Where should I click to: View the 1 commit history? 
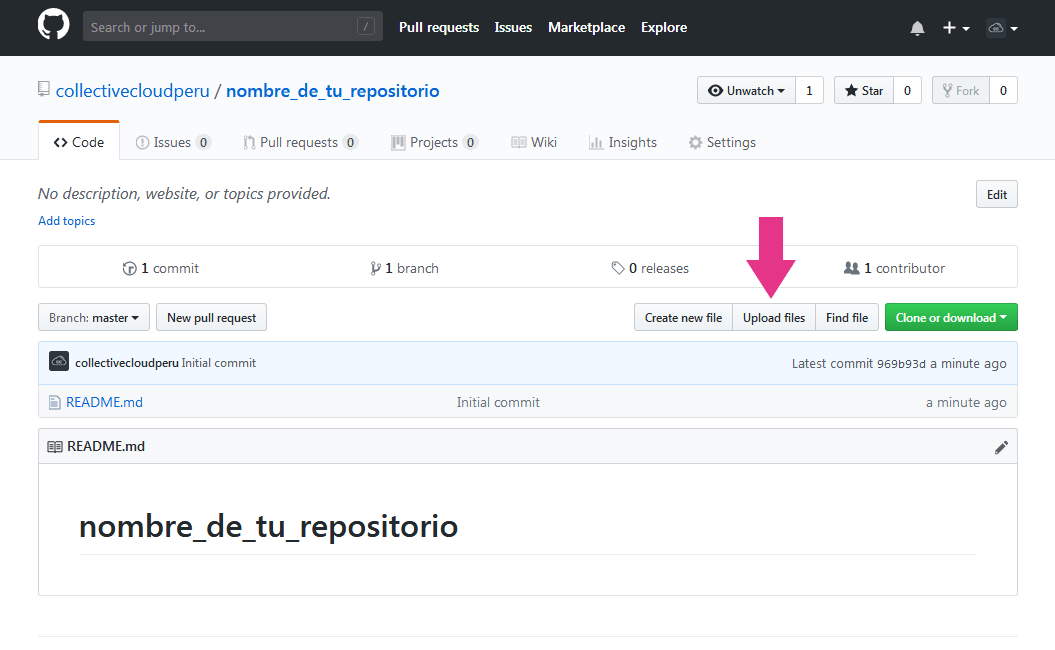click(161, 268)
